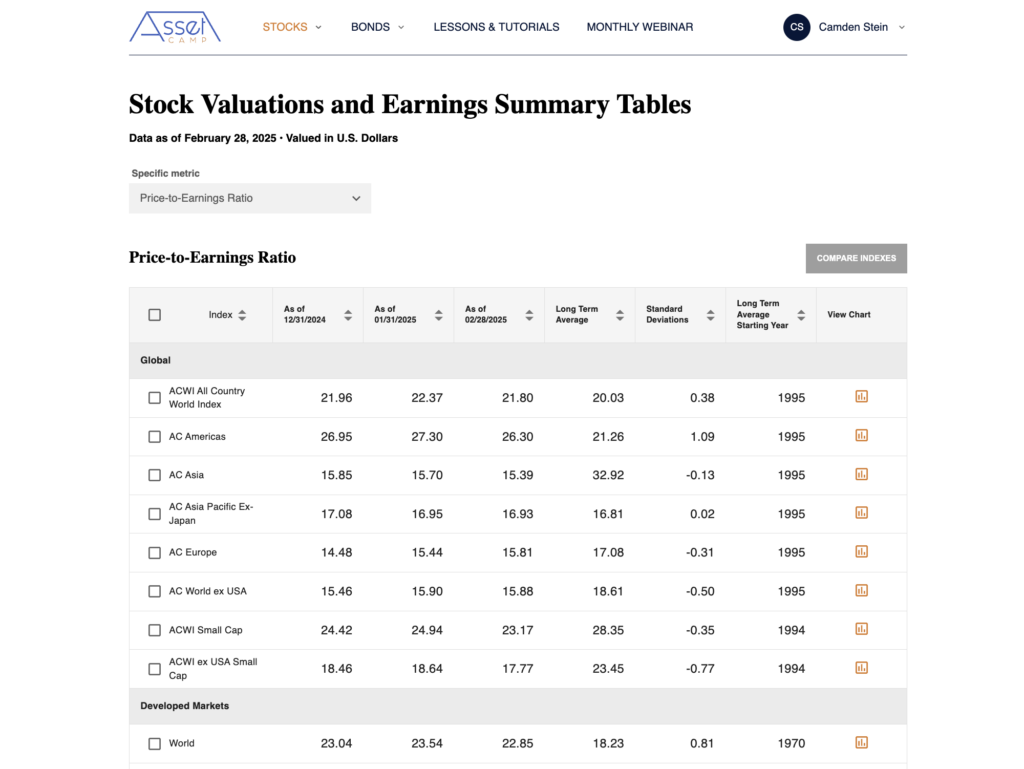The width and height of the screenshot is (1024, 769).
Task: Select the AC Europe checkbox
Action: [155, 553]
